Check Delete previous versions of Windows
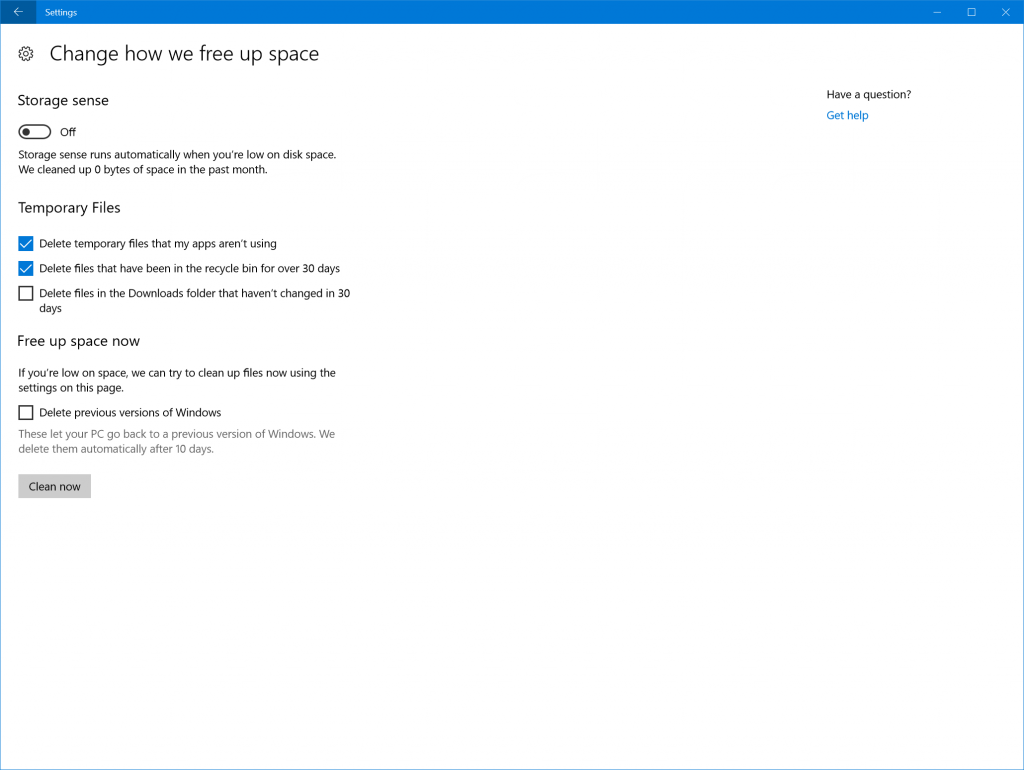This screenshot has width=1024, height=770. [26, 412]
